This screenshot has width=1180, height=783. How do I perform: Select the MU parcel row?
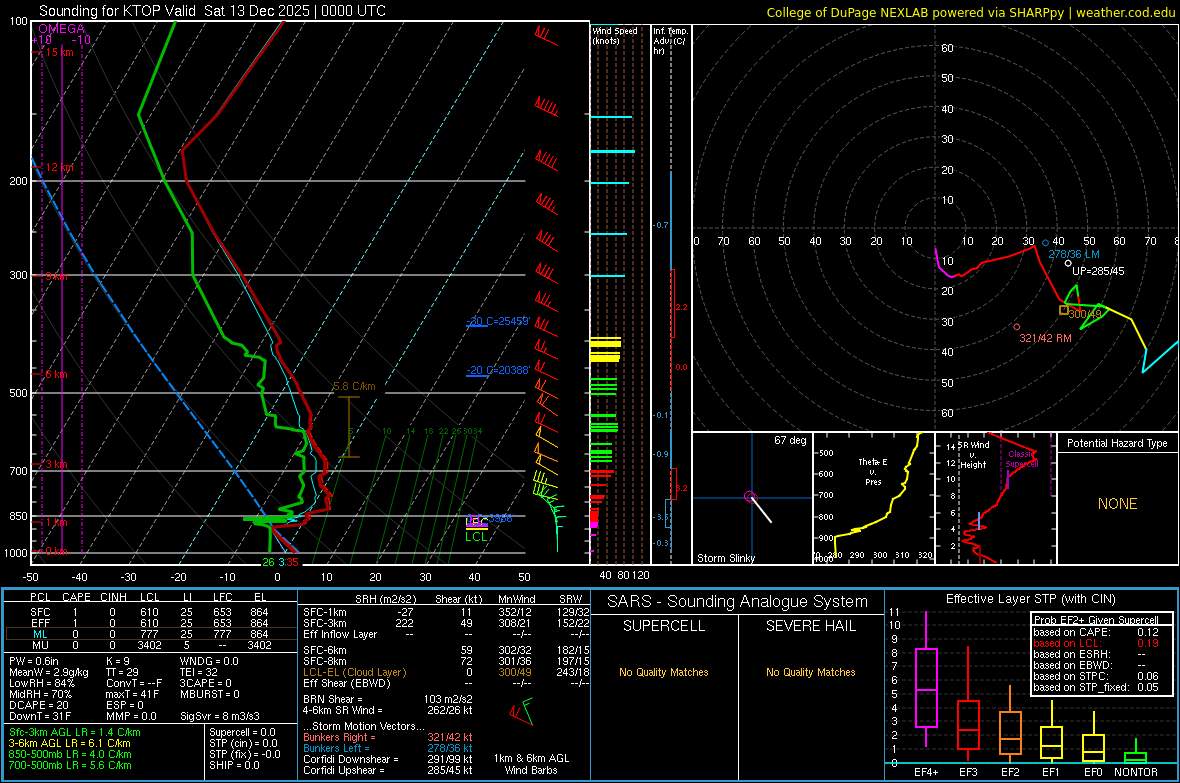pyautogui.click(x=150, y=645)
